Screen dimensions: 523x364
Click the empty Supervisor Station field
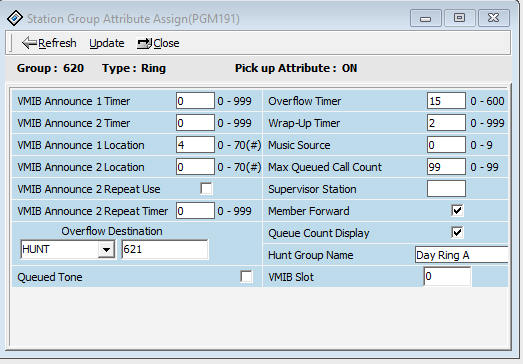[x=446, y=189]
